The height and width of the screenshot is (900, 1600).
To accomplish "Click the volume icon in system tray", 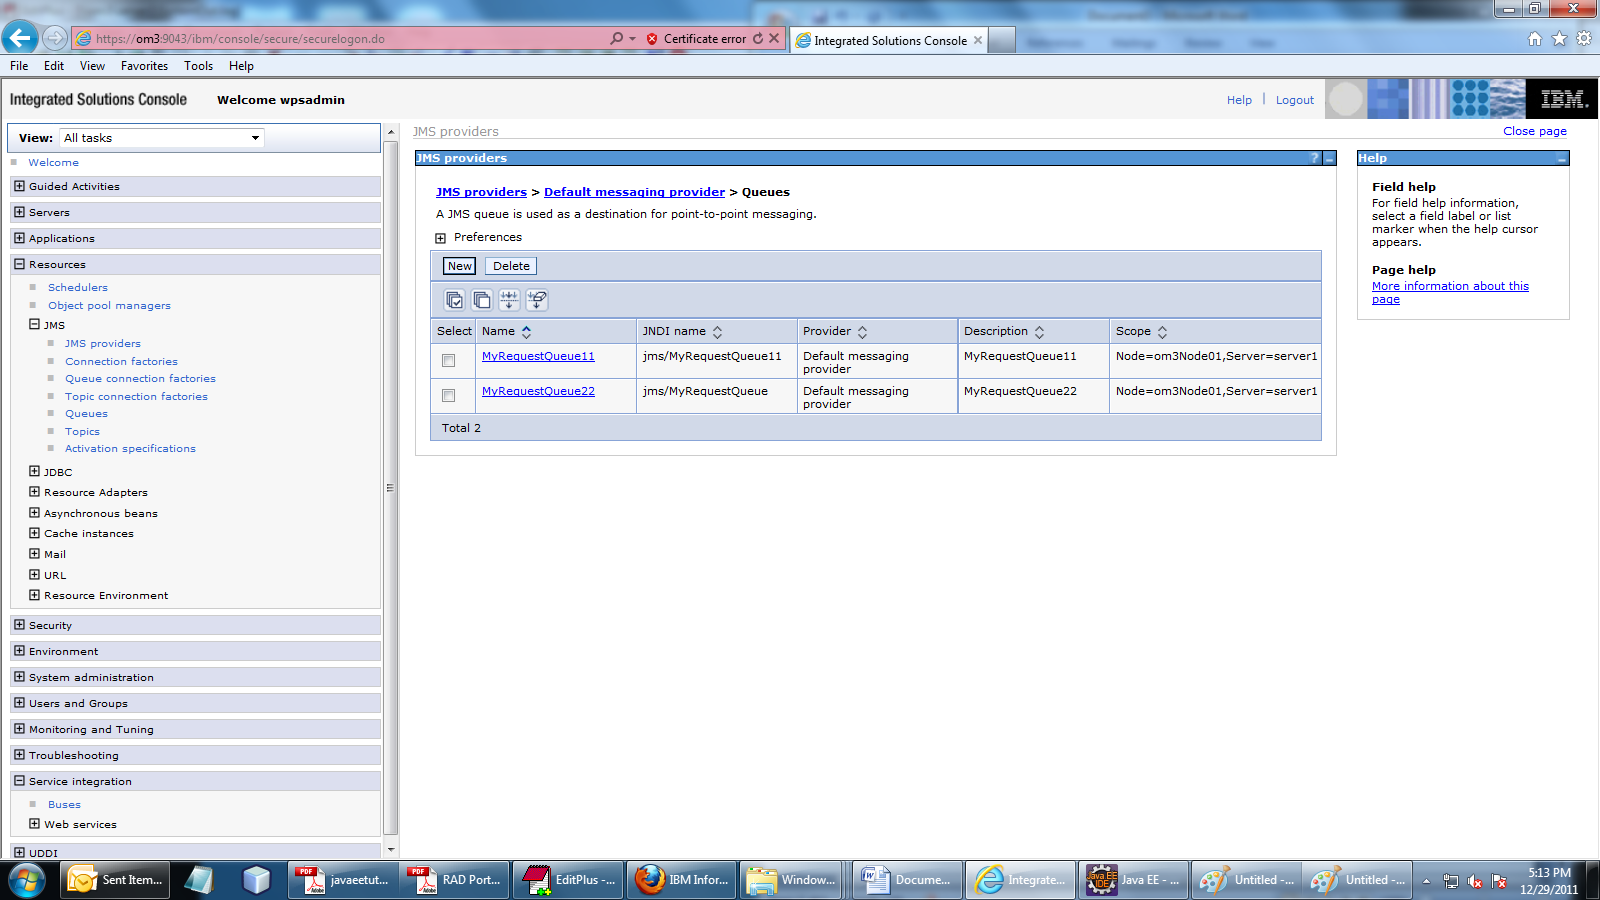I will [x=1475, y=881].
